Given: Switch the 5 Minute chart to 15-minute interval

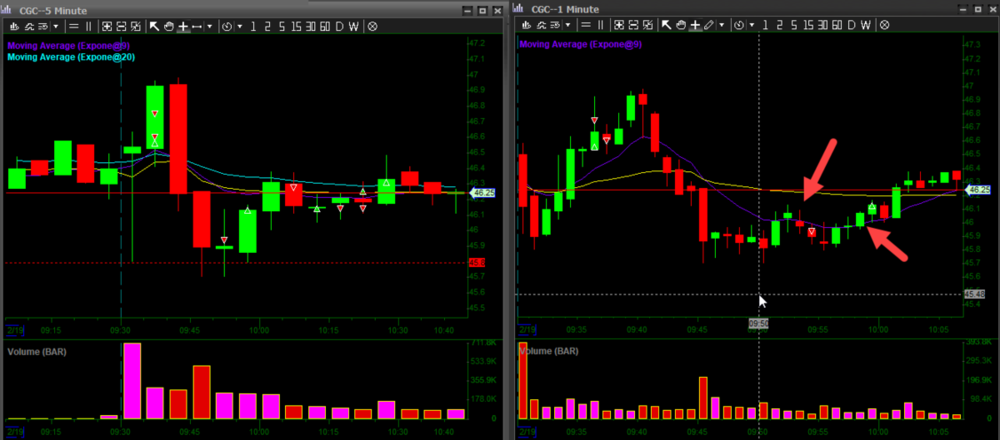Looking at the screenshot, I should 297,25.
